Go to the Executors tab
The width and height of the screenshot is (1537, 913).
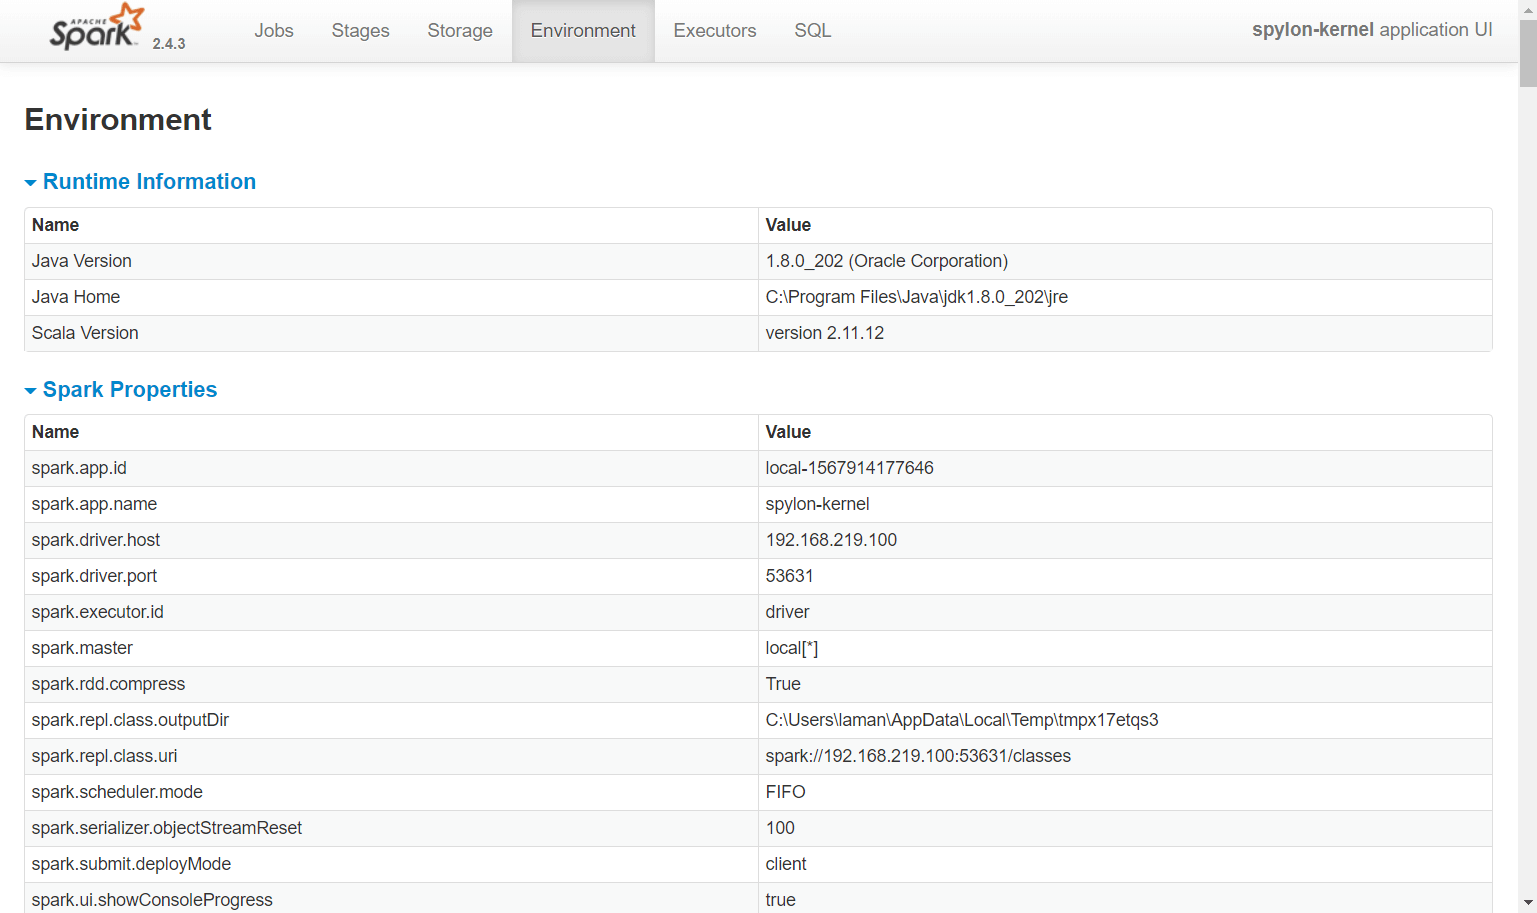pos(714,31)
